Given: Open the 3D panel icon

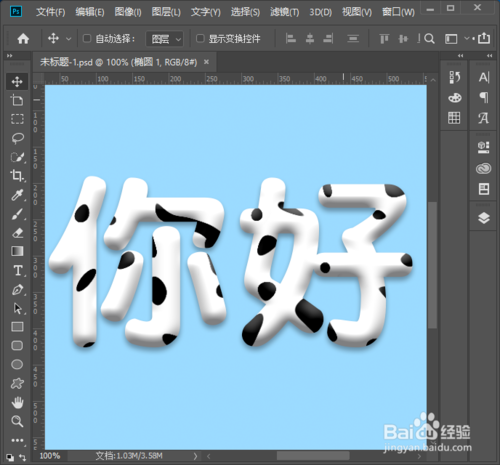Looking at the screenshot, I should click(x=483, y=147).
